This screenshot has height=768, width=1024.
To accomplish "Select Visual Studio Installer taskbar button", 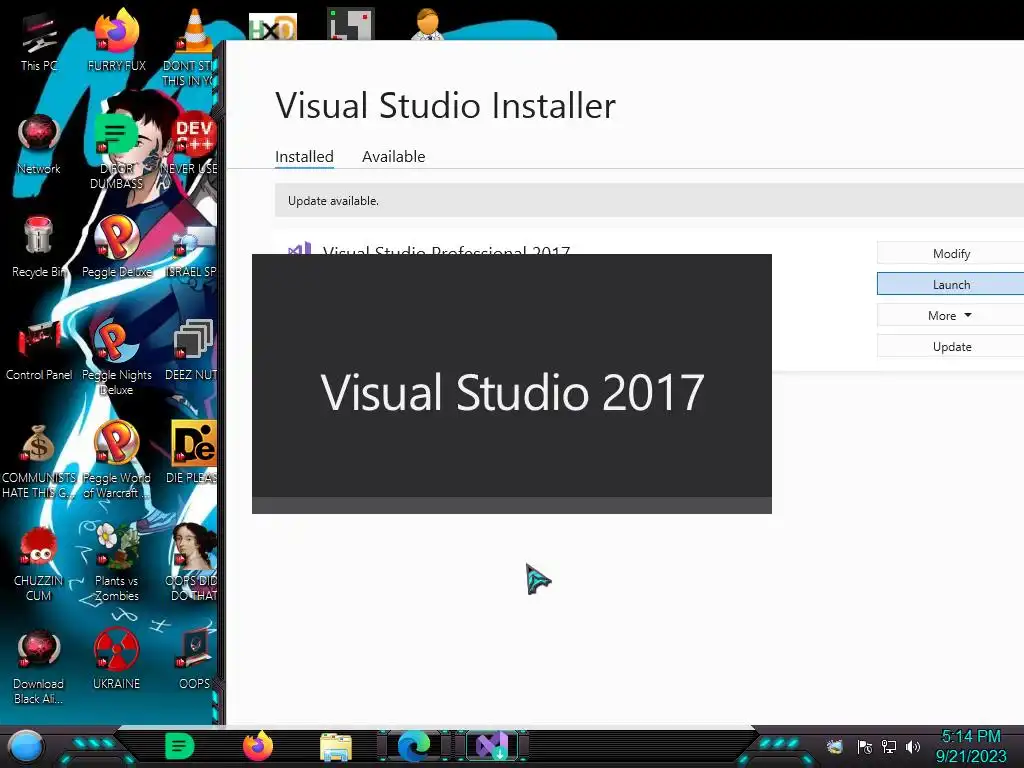I will (491, 746).
